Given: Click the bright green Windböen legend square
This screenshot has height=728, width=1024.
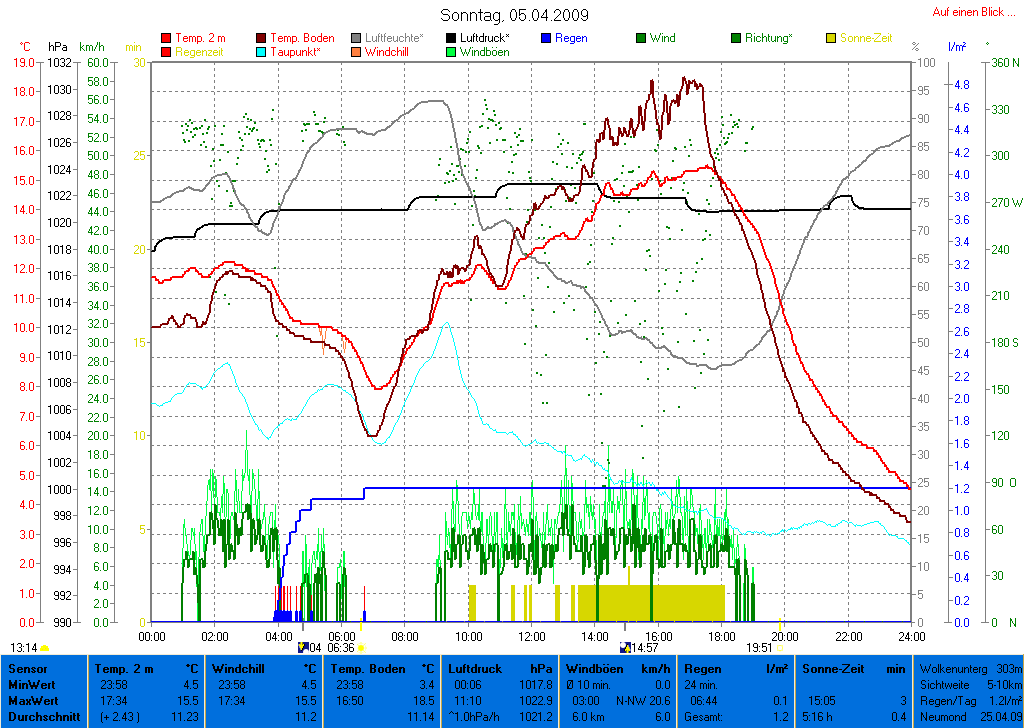Looking at the screenshot, I should [x=452, y=52].
